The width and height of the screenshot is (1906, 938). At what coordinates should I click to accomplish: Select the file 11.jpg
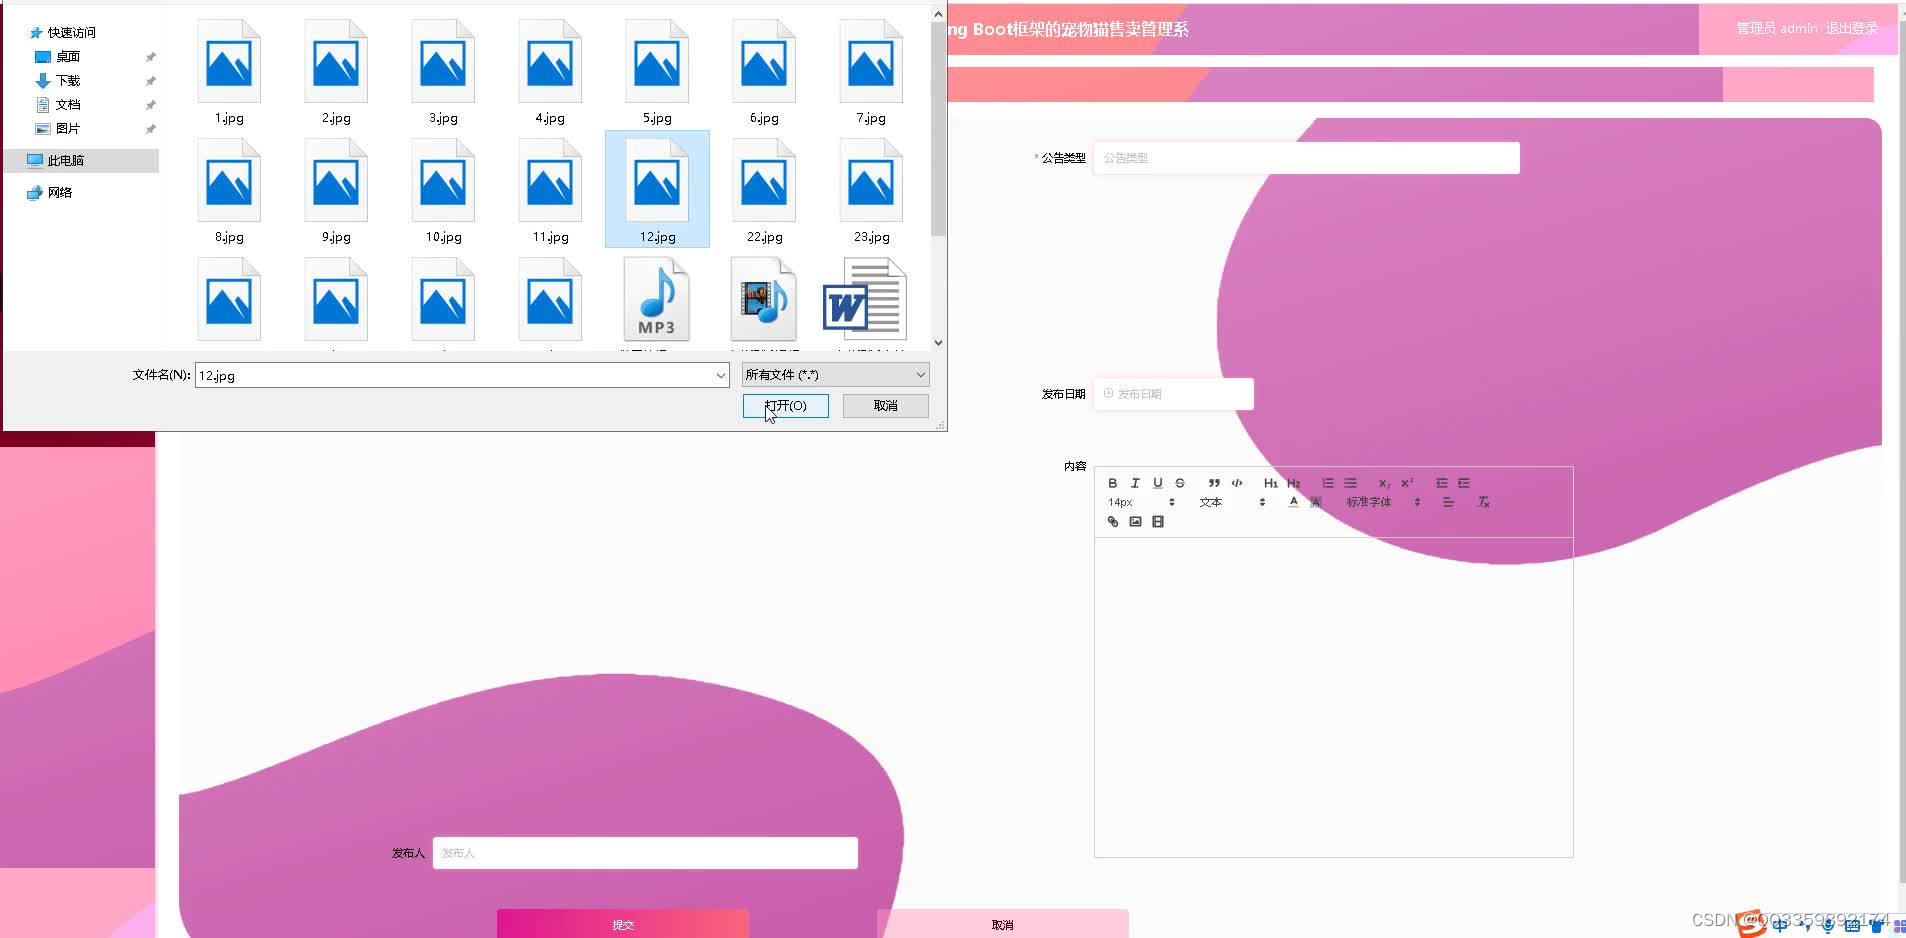tap(550, 190)
